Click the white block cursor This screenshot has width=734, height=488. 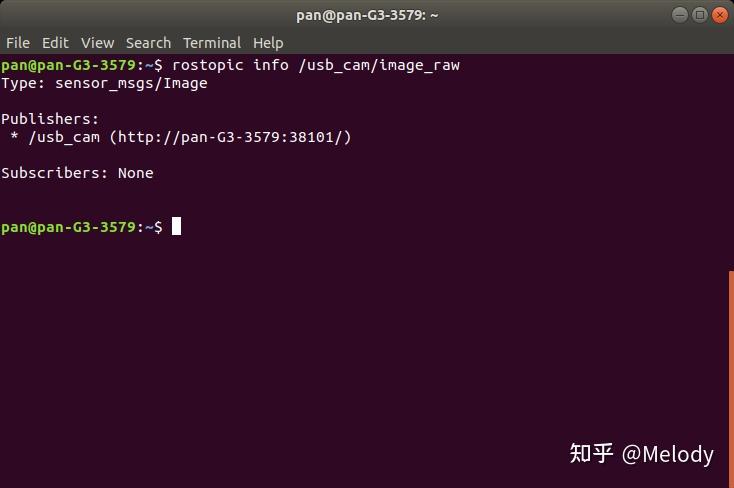176,227
